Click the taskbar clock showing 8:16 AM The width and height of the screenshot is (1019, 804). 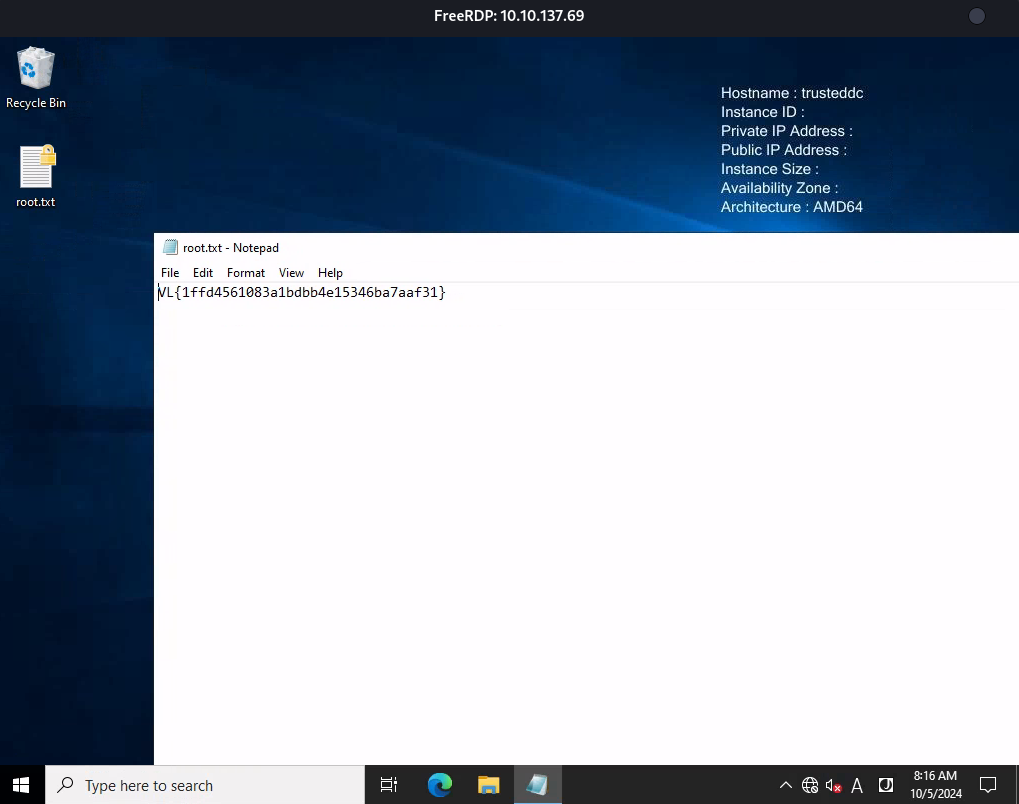click(936, 785)
